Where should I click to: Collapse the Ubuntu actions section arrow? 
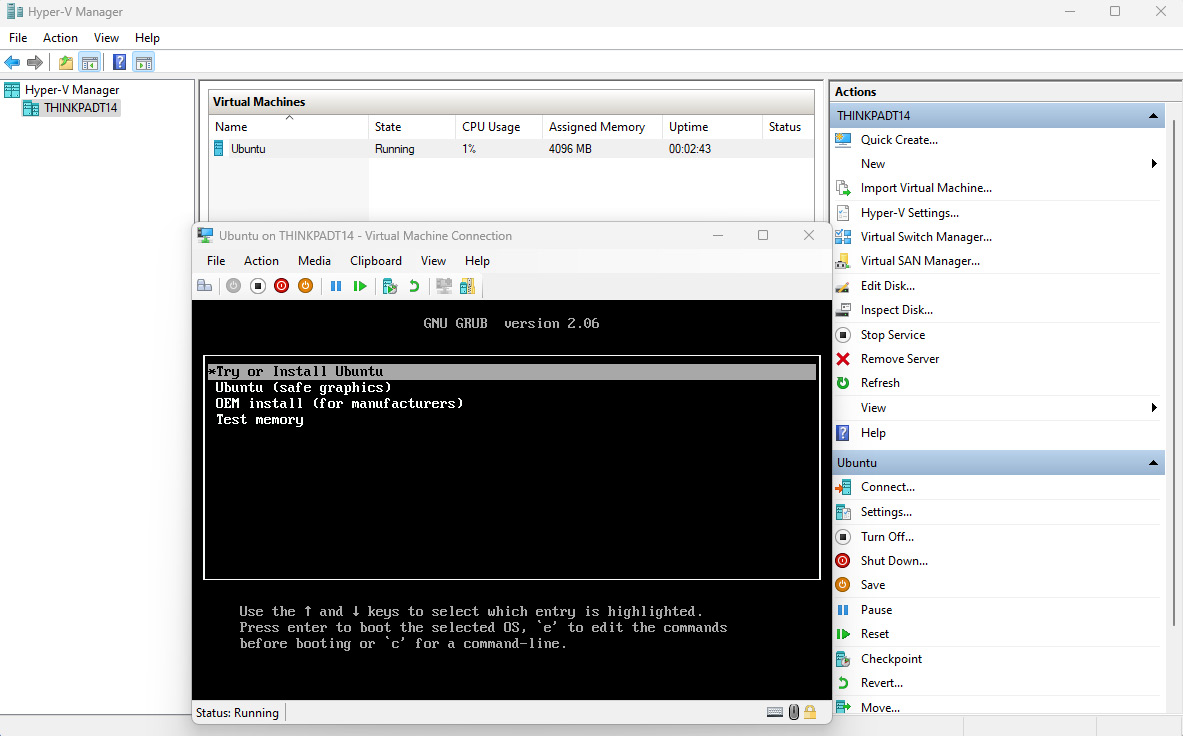(x=1153, y=463)
